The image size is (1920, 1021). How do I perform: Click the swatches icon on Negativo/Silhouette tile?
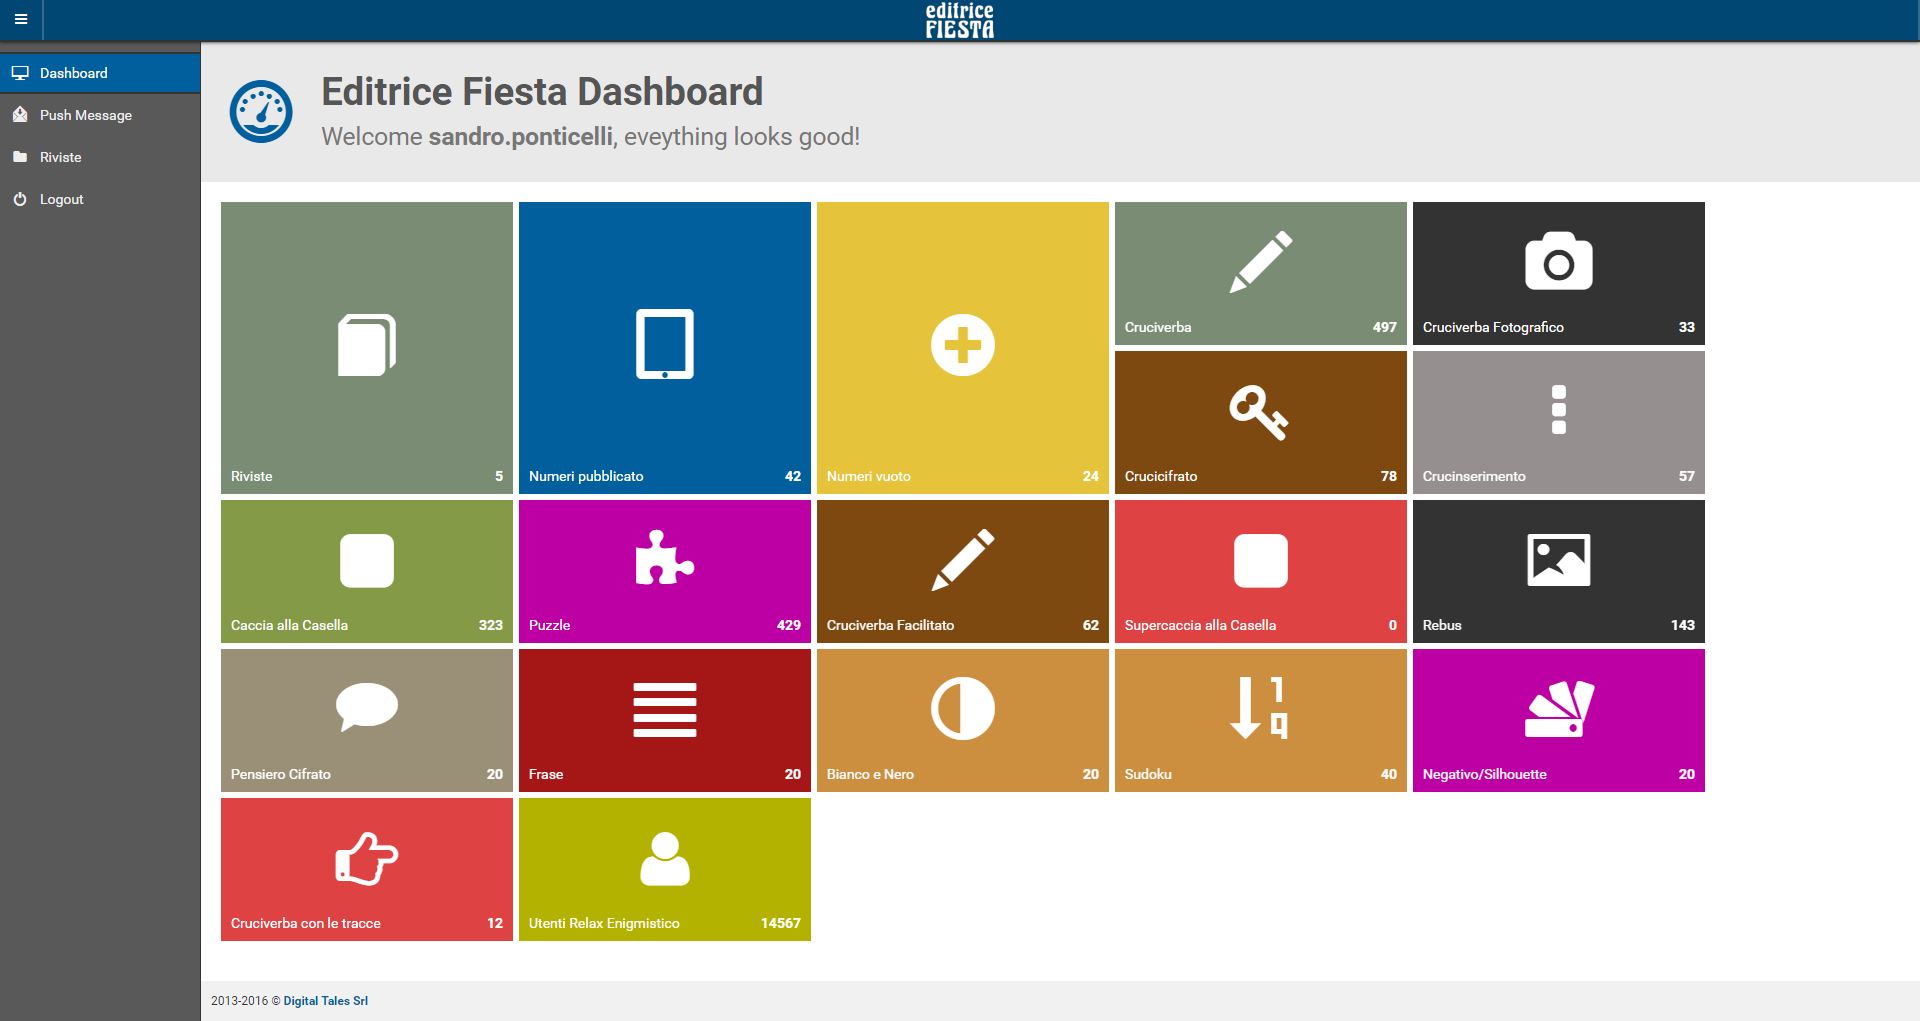coord(1559,709)
